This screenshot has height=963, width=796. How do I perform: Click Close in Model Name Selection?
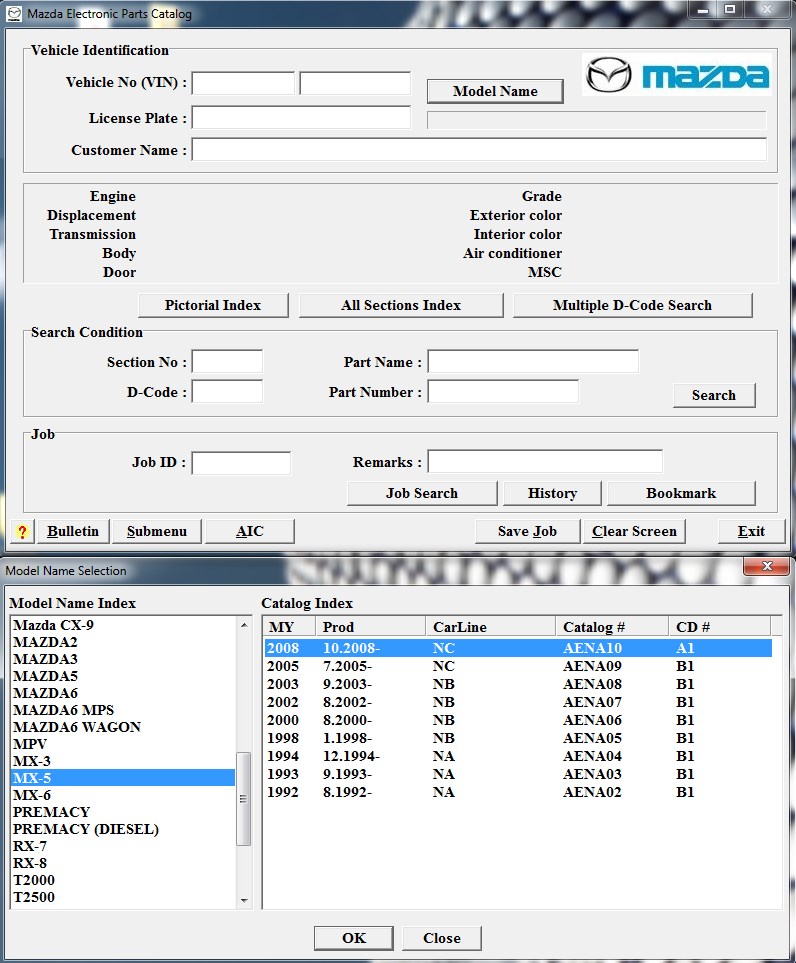pos(442,938)
